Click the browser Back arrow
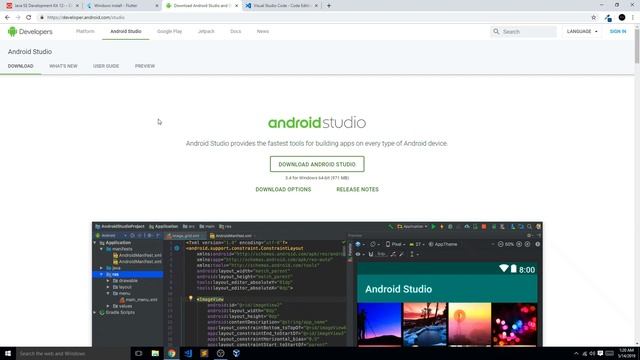The width and height of the screenshot is (640, 360). tap(7, 18)
